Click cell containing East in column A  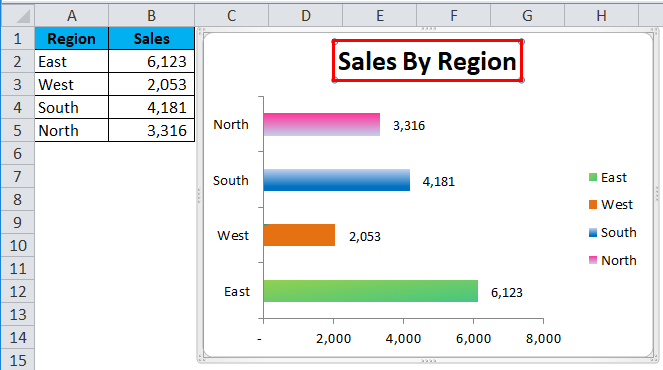point(71,61)
